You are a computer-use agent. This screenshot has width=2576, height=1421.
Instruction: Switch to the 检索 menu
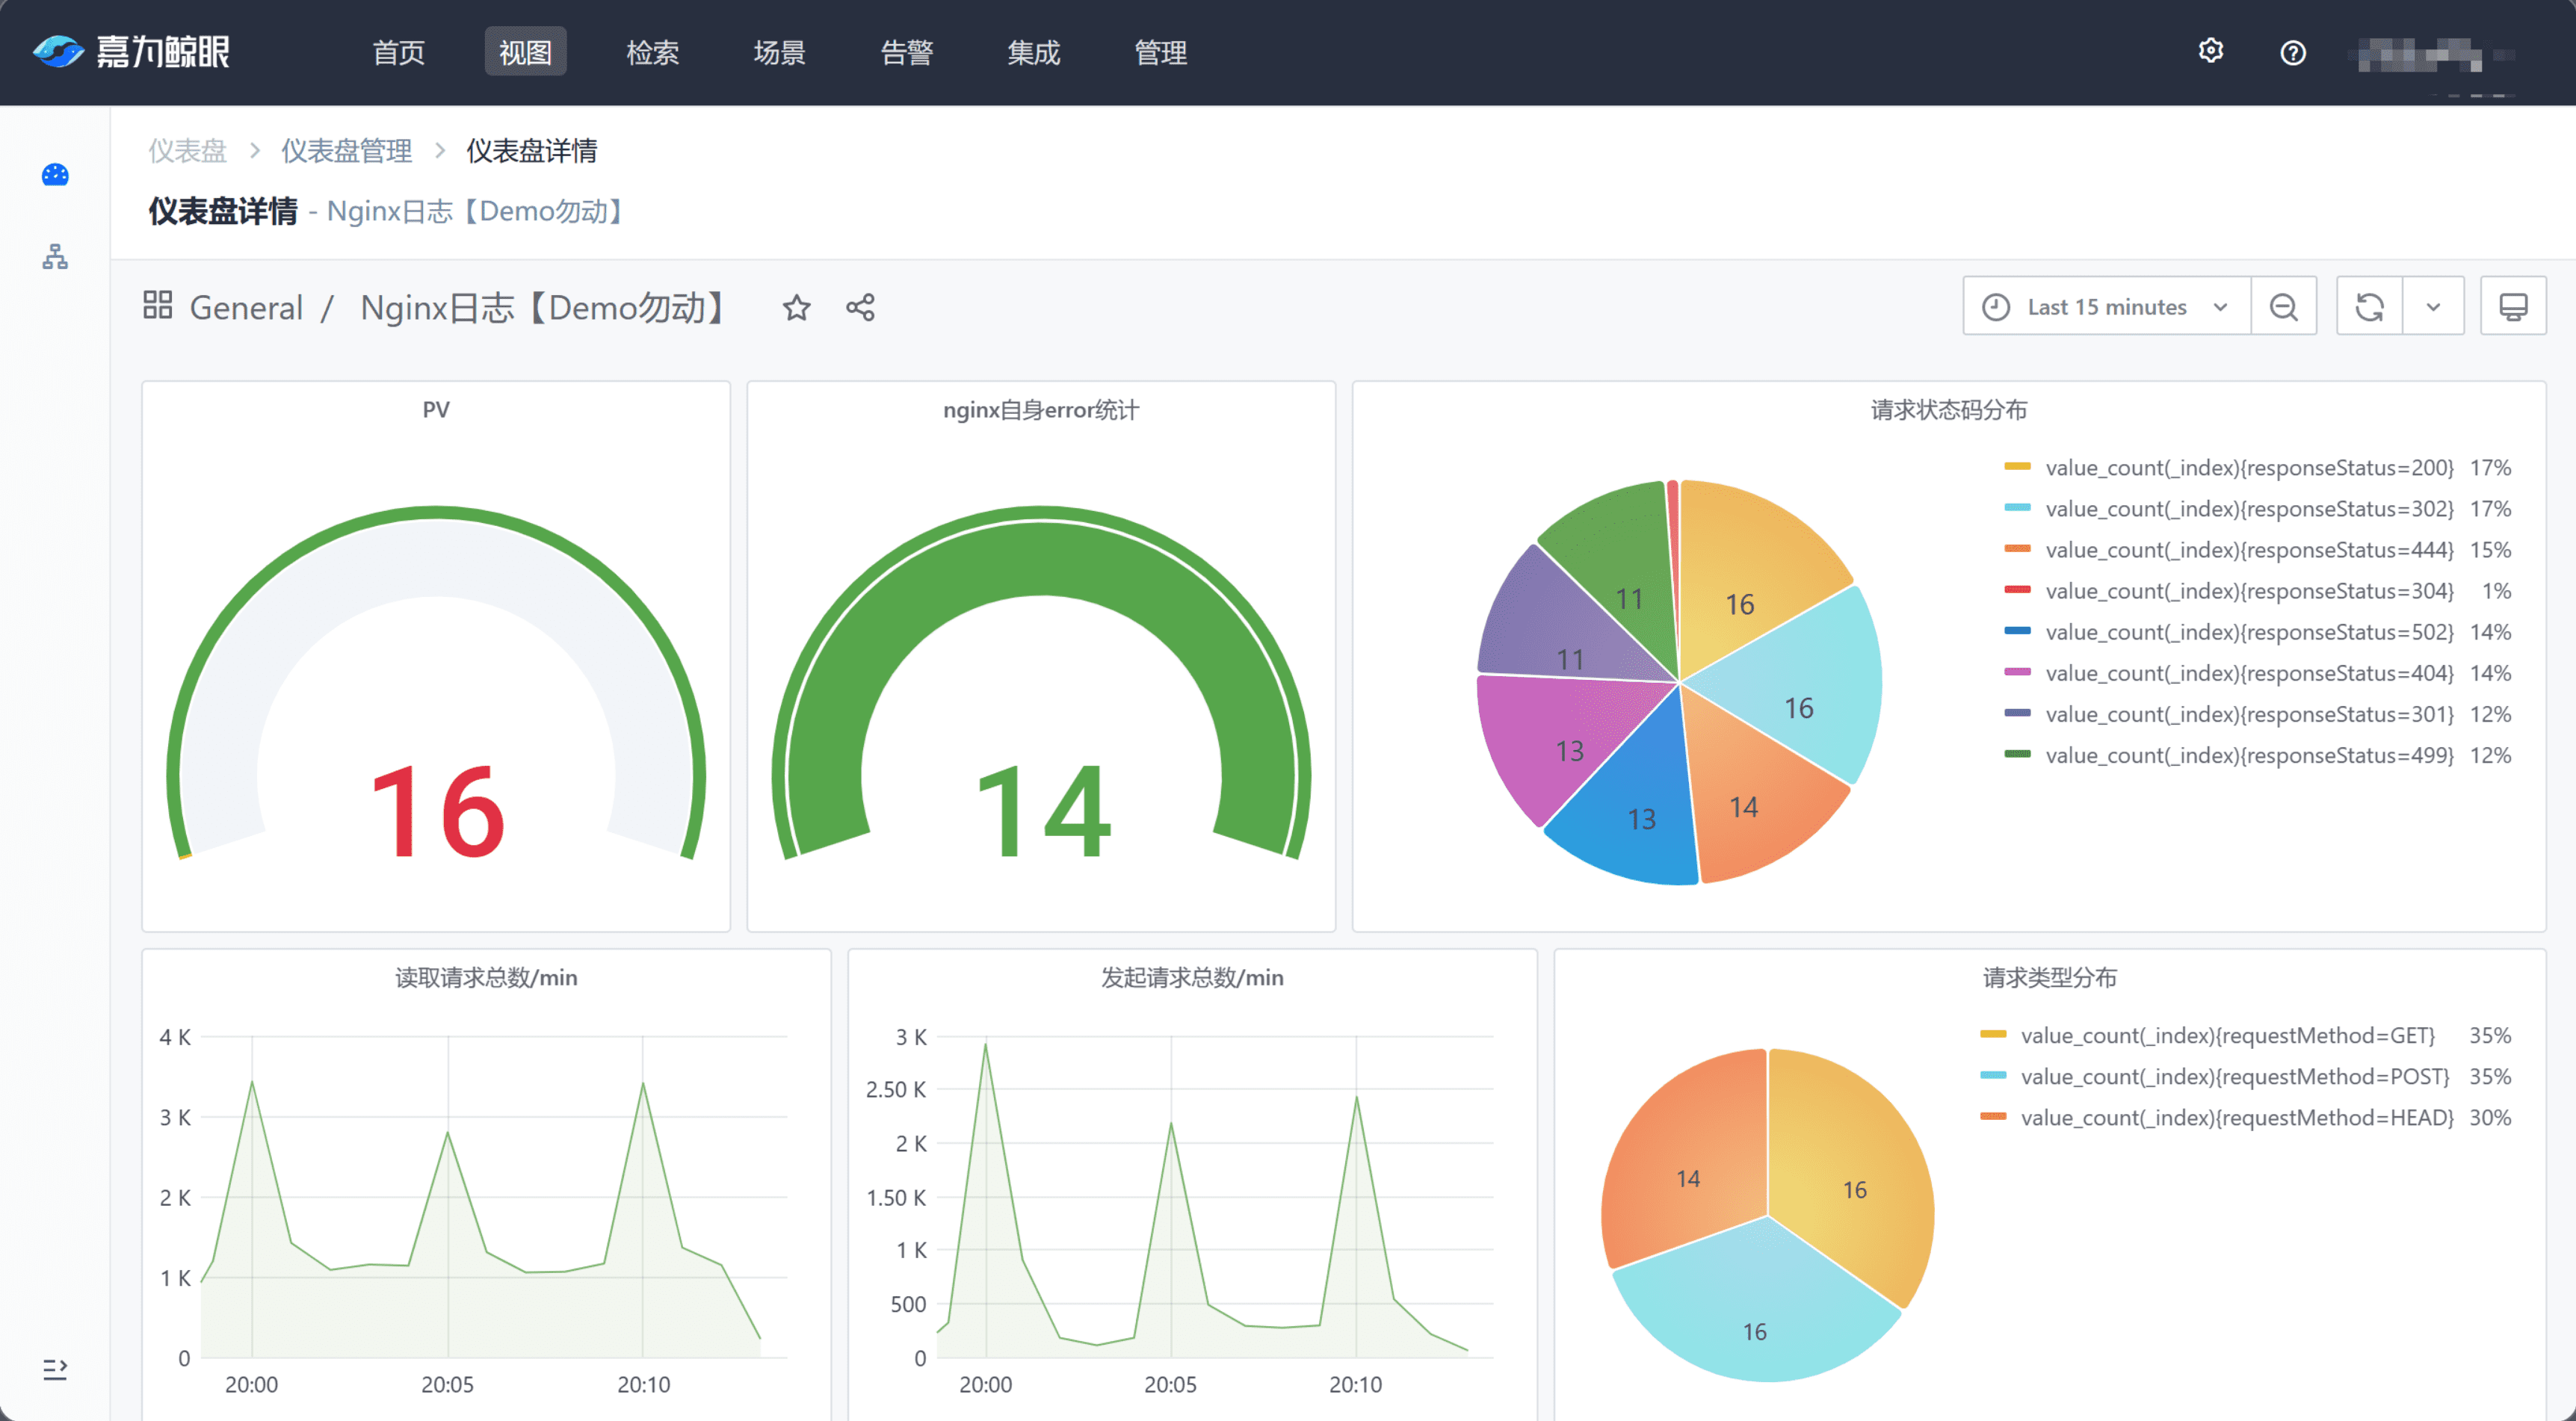(x=652, y=52)
